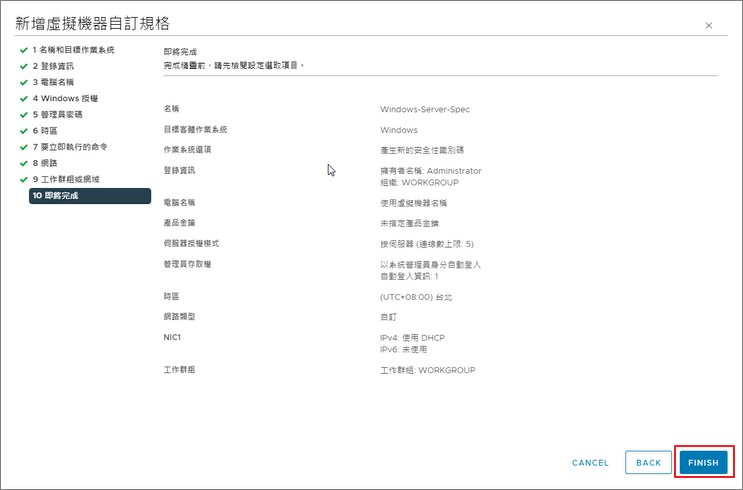Click the green checkmark beside step 1
The image size is (743, 490).
24,50
